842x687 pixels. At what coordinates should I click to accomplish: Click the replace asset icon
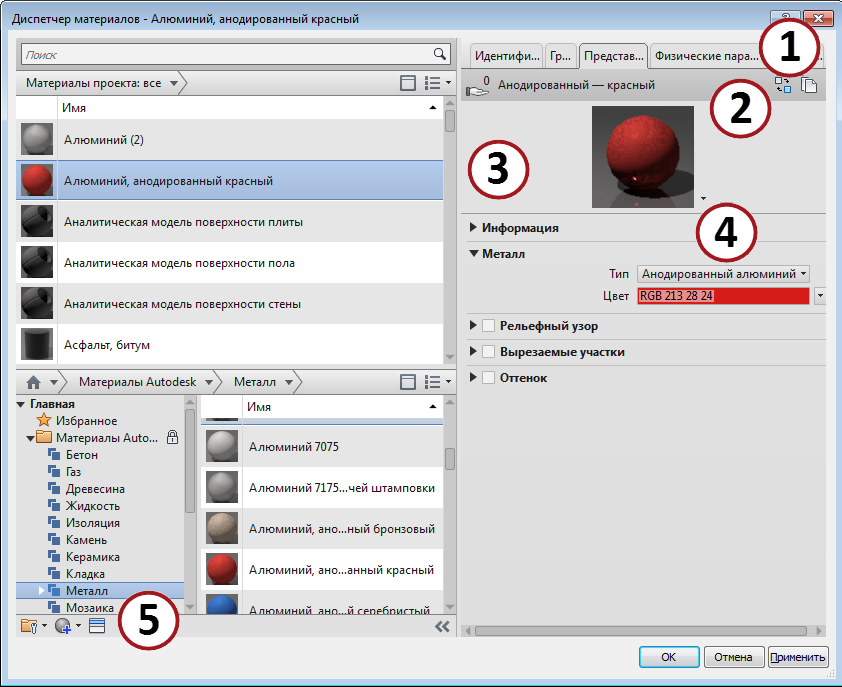coord(782,85)
